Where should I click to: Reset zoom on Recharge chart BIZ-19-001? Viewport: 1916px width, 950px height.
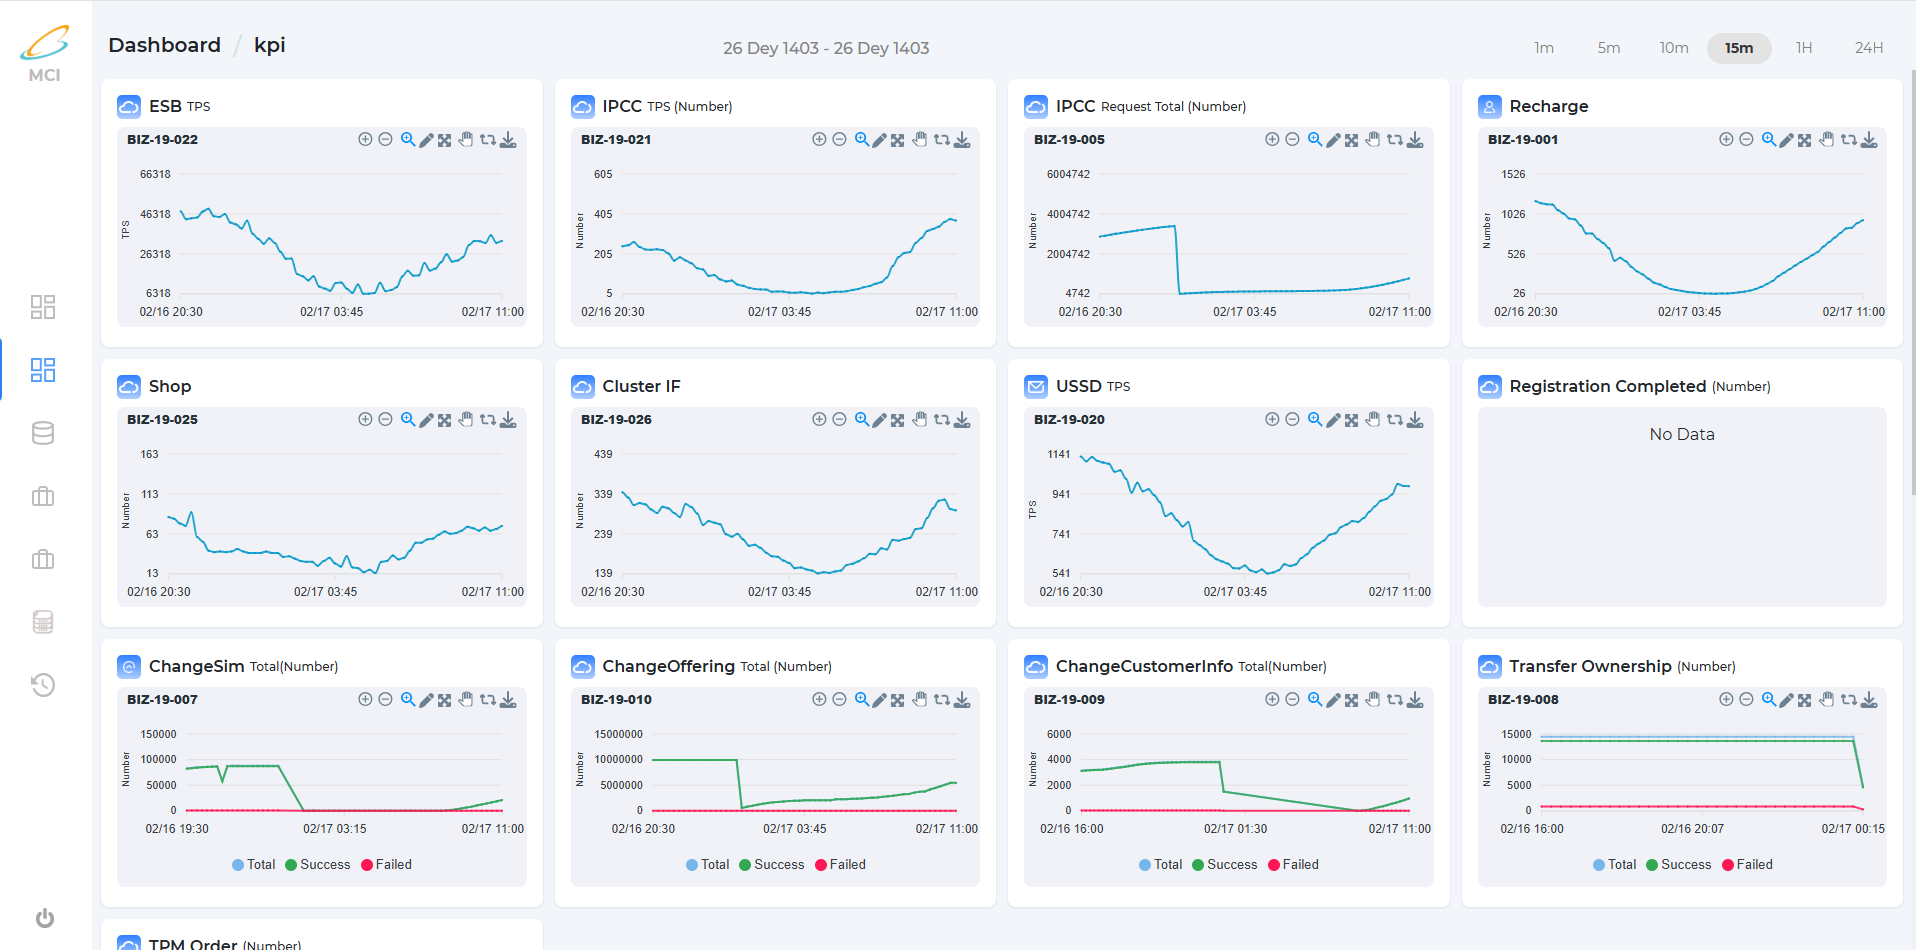(1848, 140)
